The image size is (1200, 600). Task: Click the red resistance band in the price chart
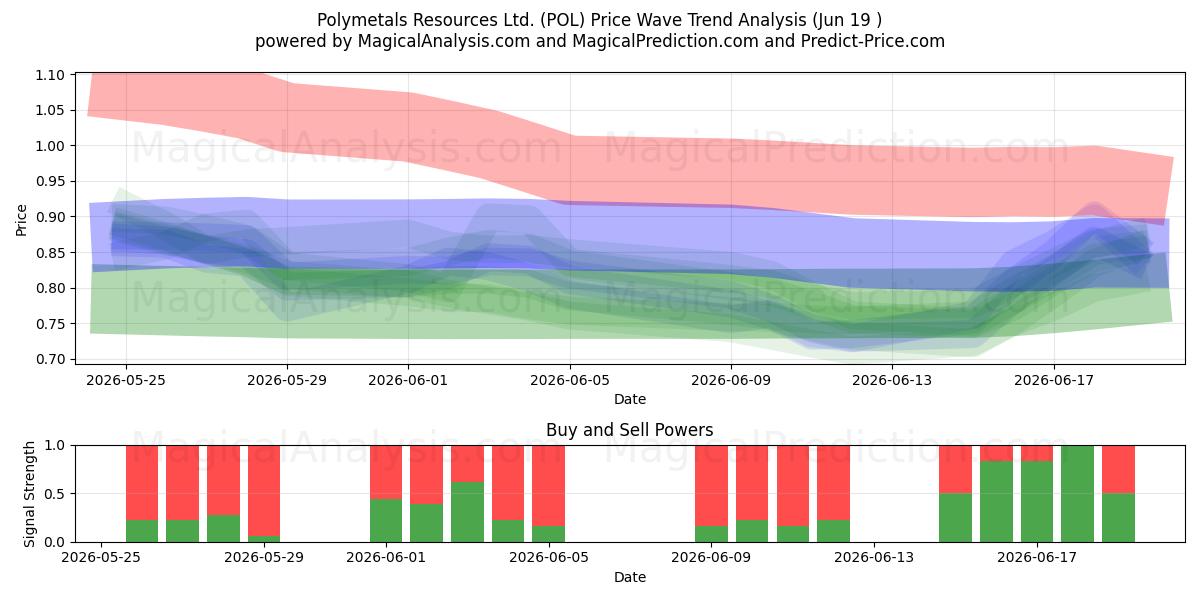coord(630,170)
